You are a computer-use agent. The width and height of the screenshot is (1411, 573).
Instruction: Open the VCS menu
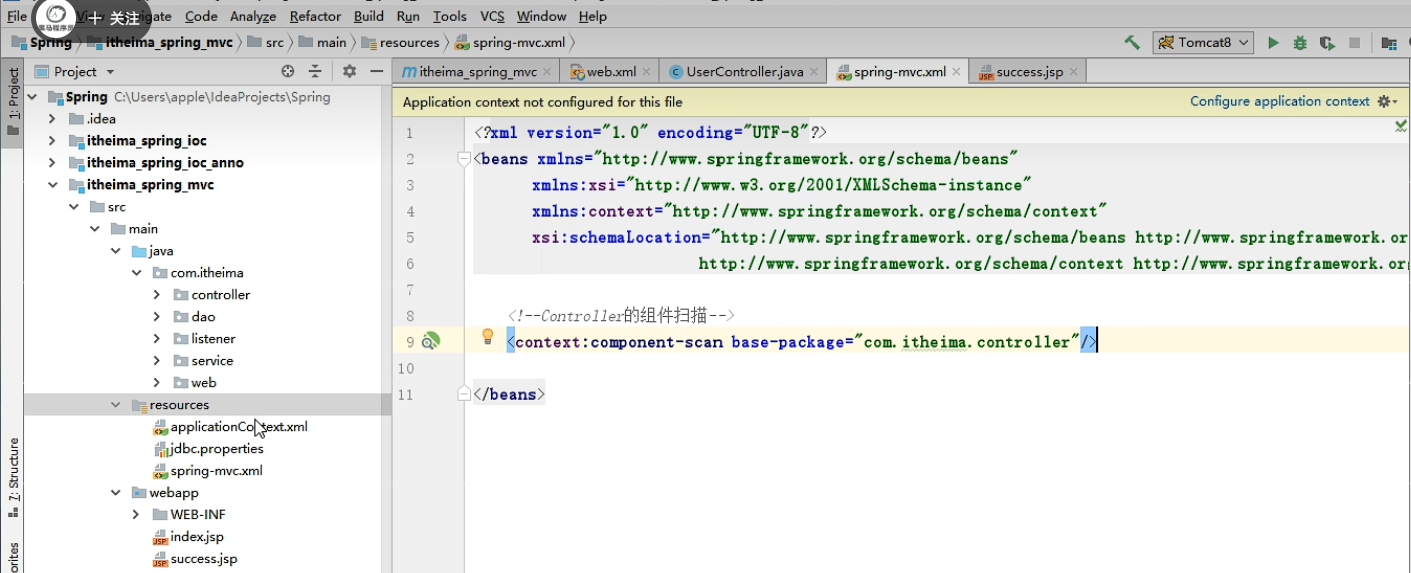click(492, 16)
